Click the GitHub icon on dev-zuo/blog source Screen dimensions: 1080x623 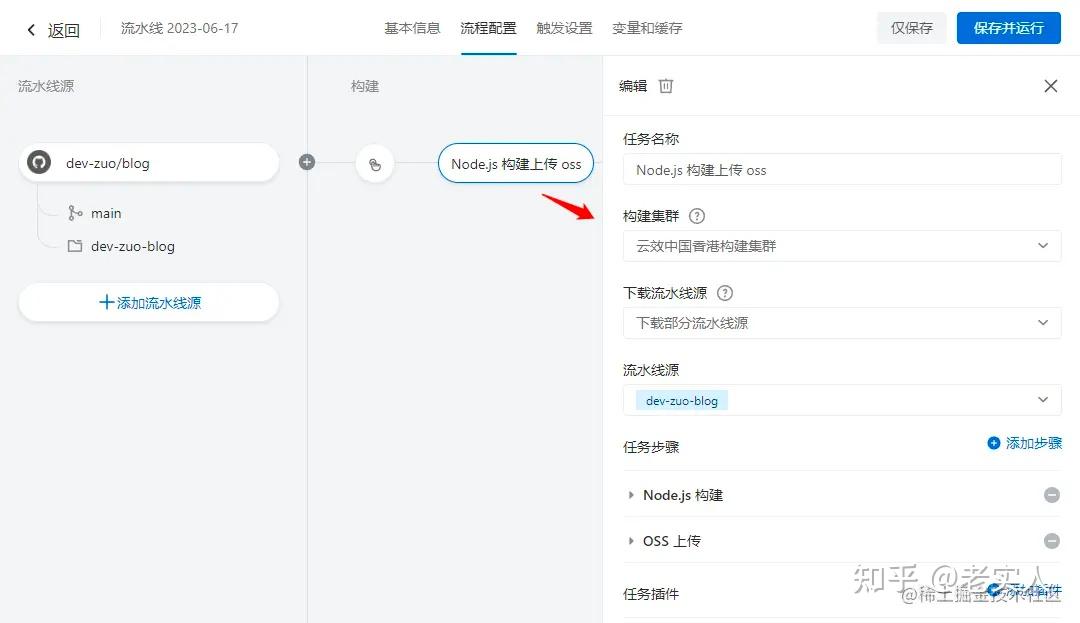point(37,162)
